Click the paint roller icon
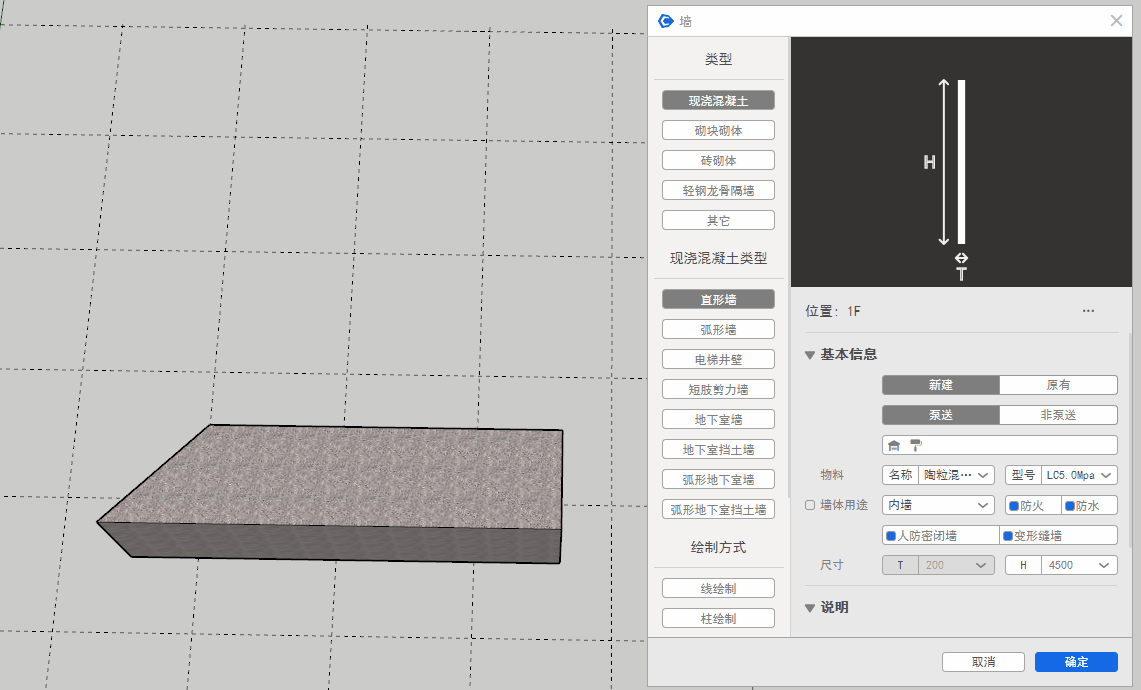1141x690 pixels. [x=915, y=445]
